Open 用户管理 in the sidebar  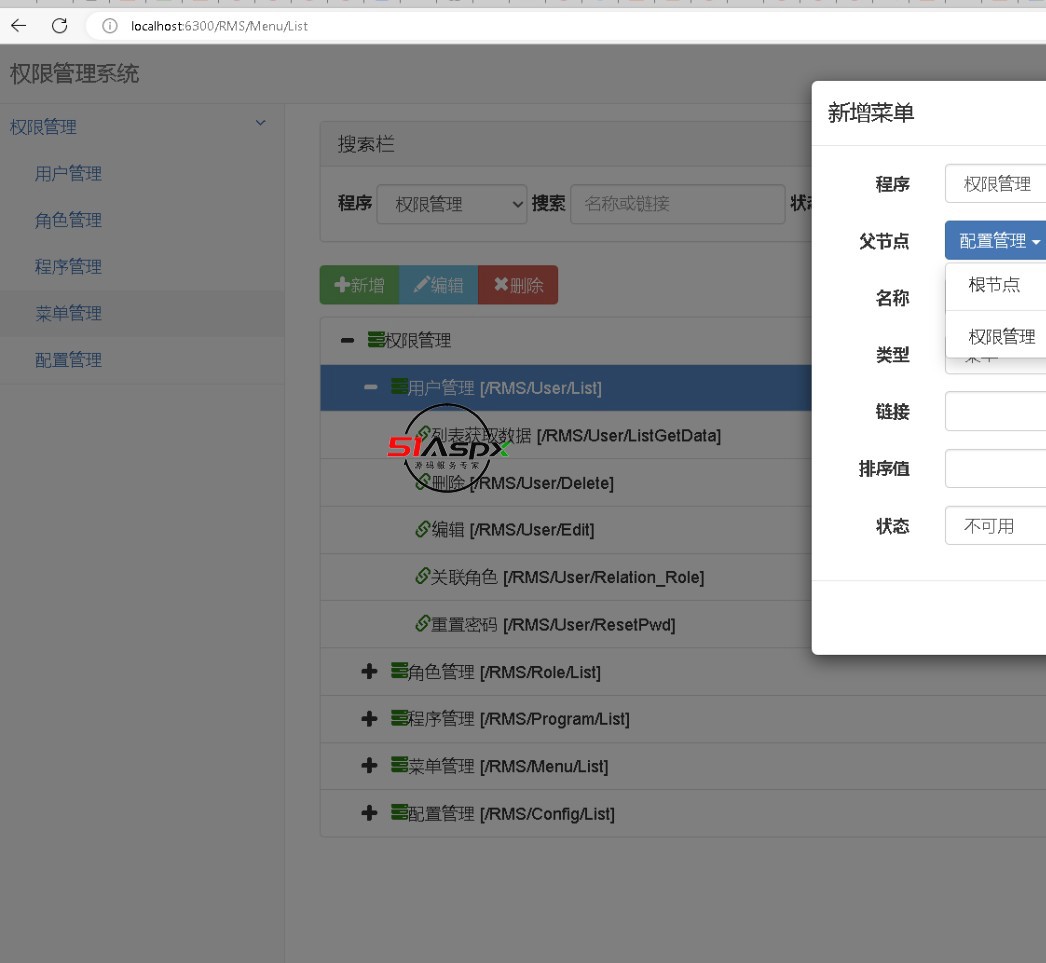pos(68,174)
